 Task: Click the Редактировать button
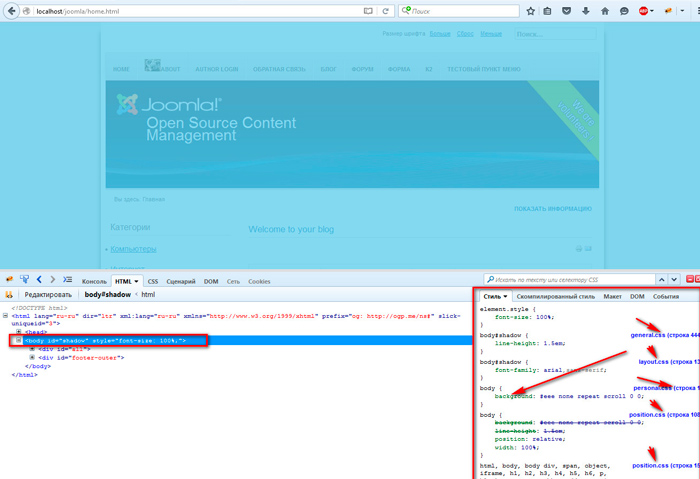click(48, 295)
